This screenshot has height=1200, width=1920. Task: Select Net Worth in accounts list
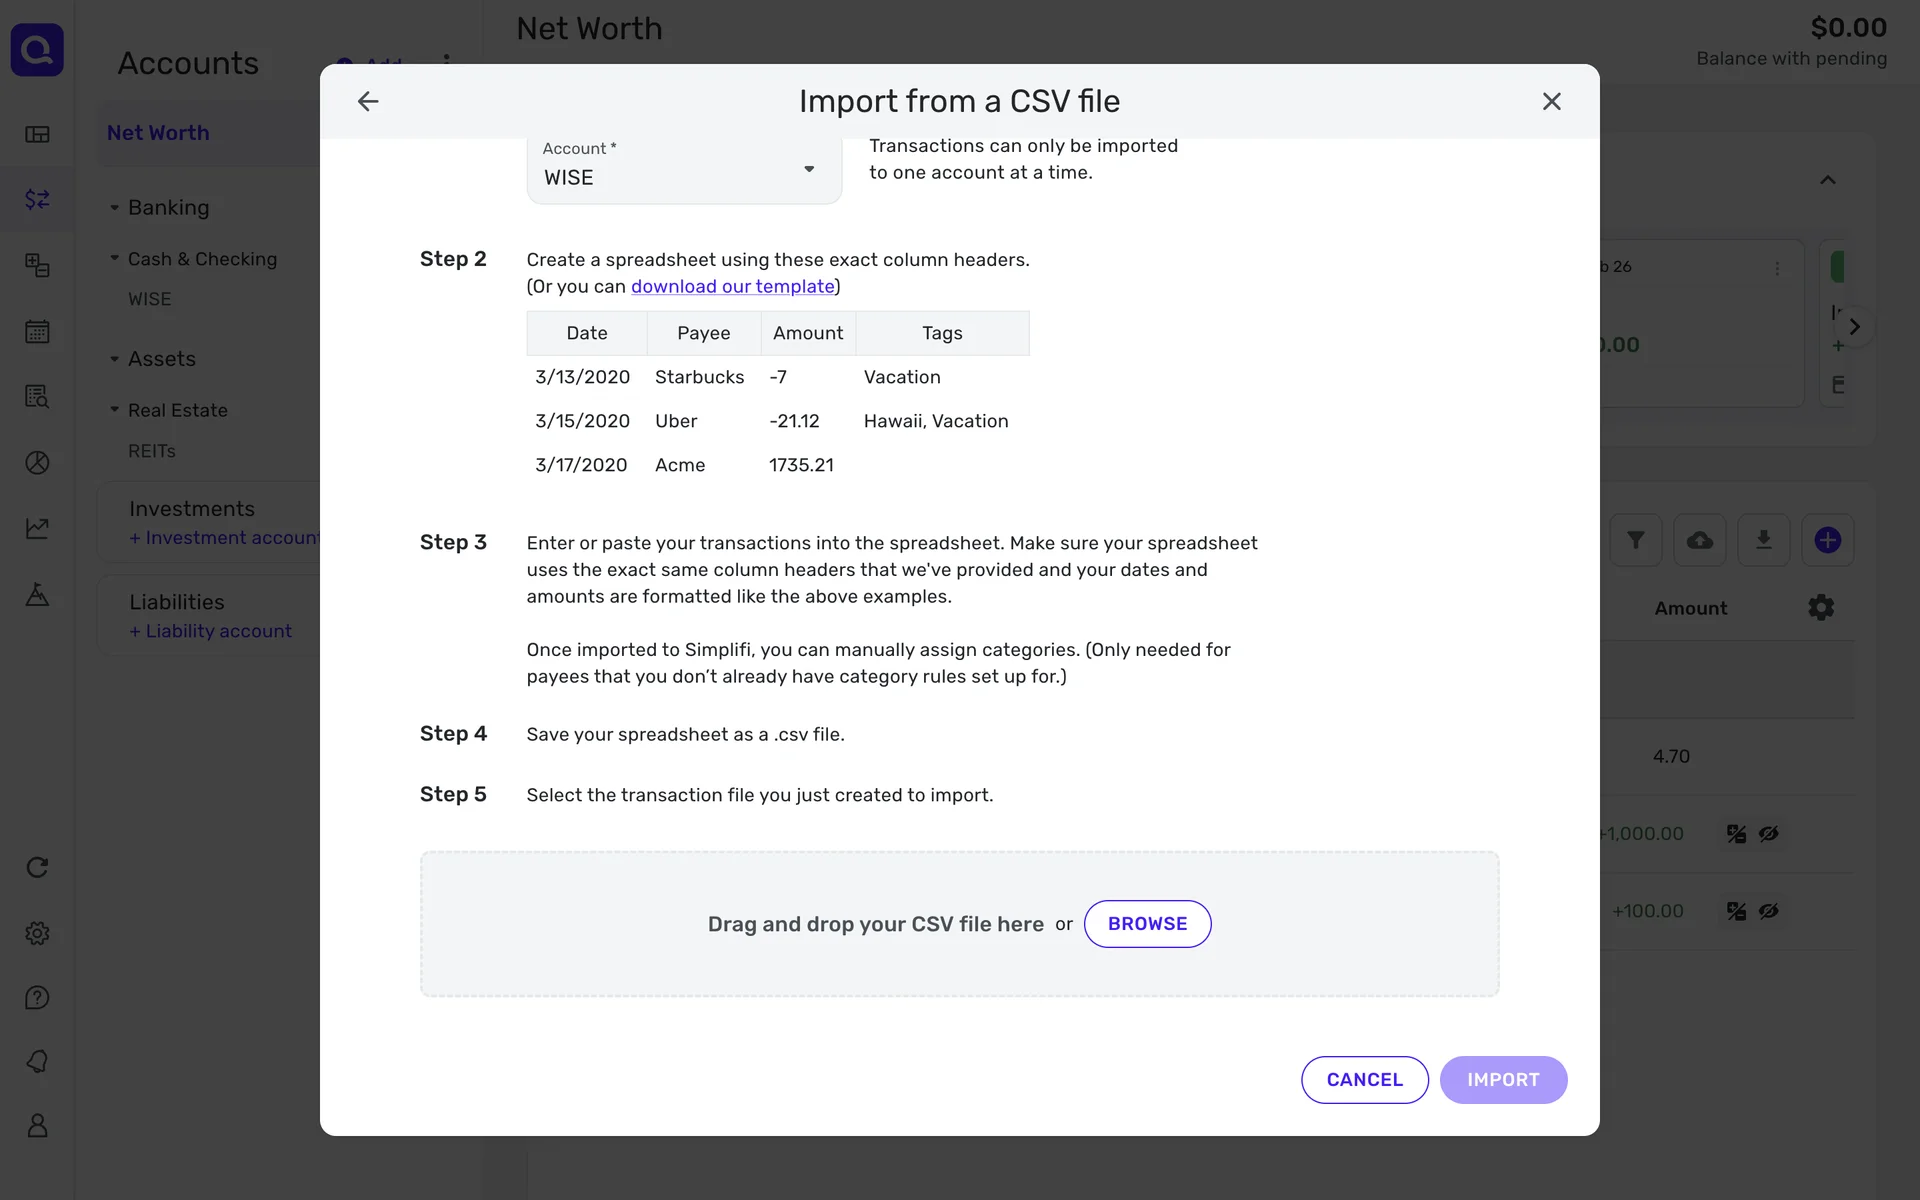click(158, 133)
